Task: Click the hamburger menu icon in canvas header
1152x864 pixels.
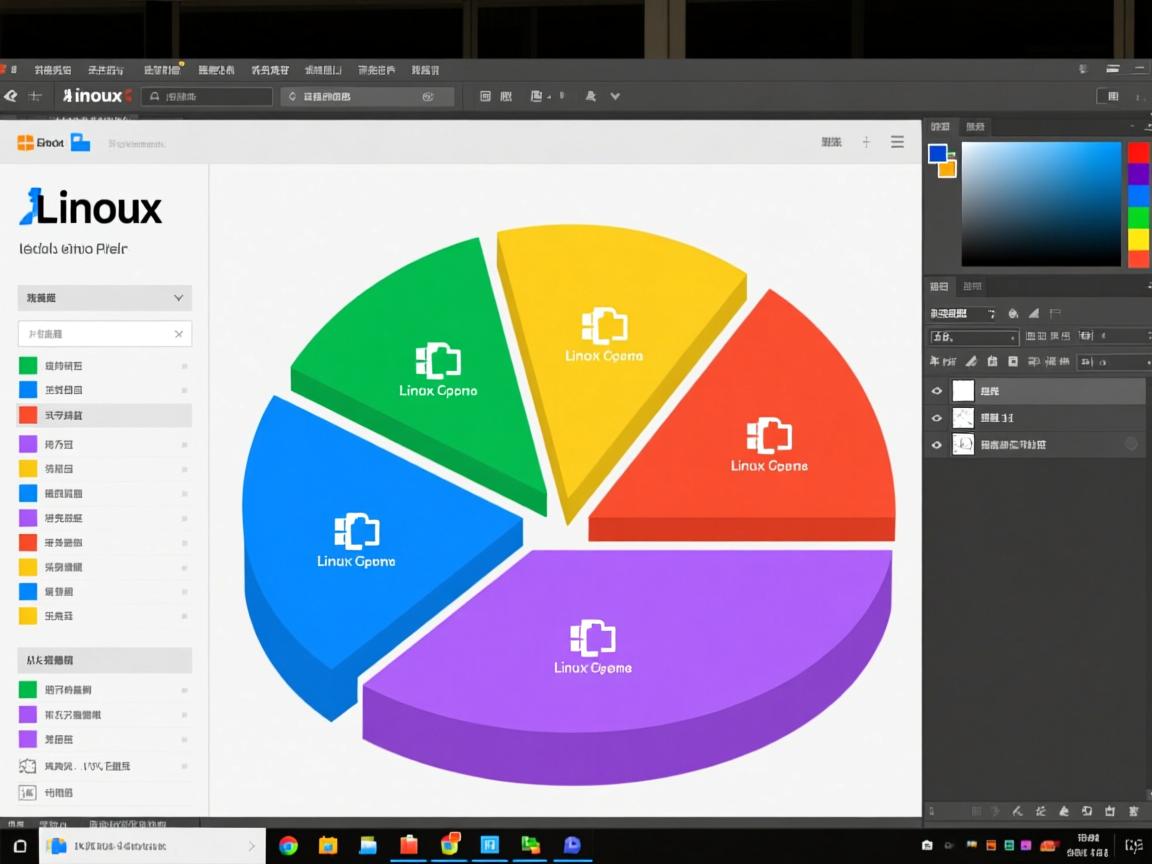Action: click(897, 142)
